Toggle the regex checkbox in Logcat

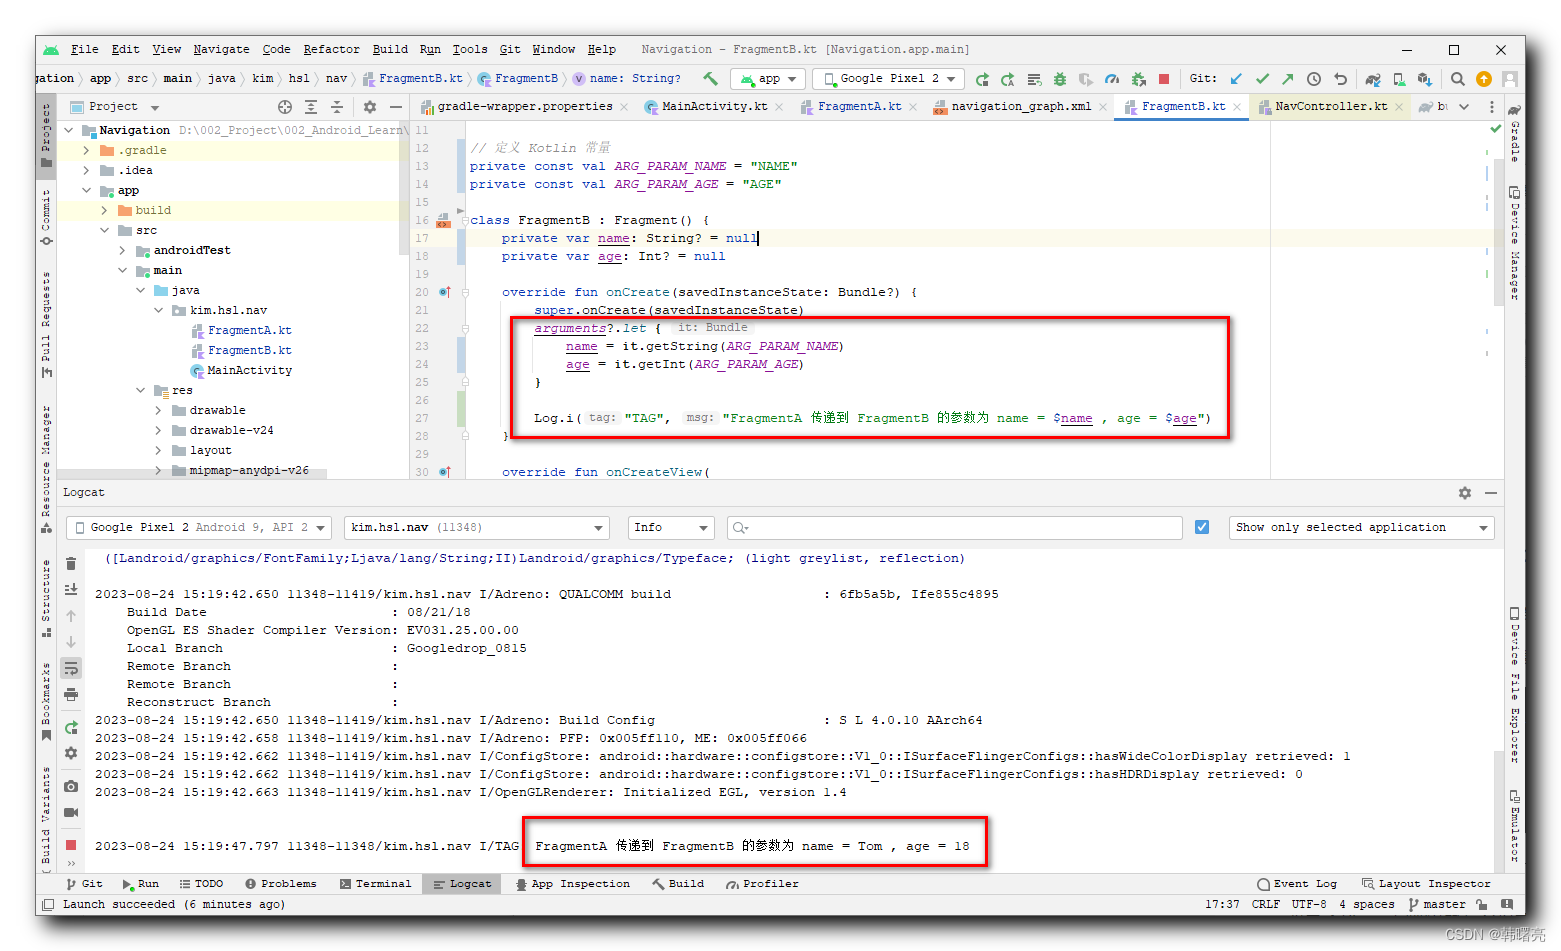pos(1202,527)
